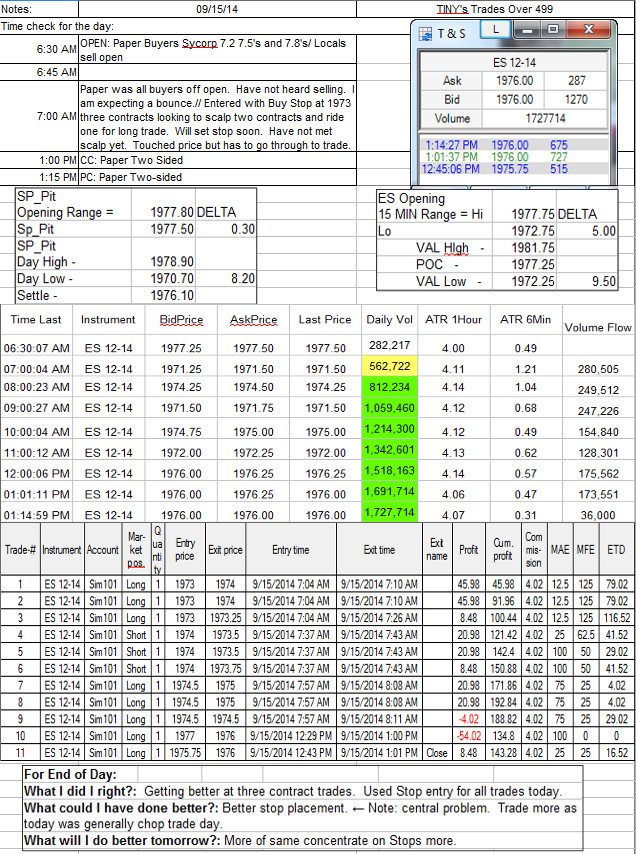The image size is (636, 854).
Task: Click the 06:30:07 AM Time Last cell
Action: 36,348
